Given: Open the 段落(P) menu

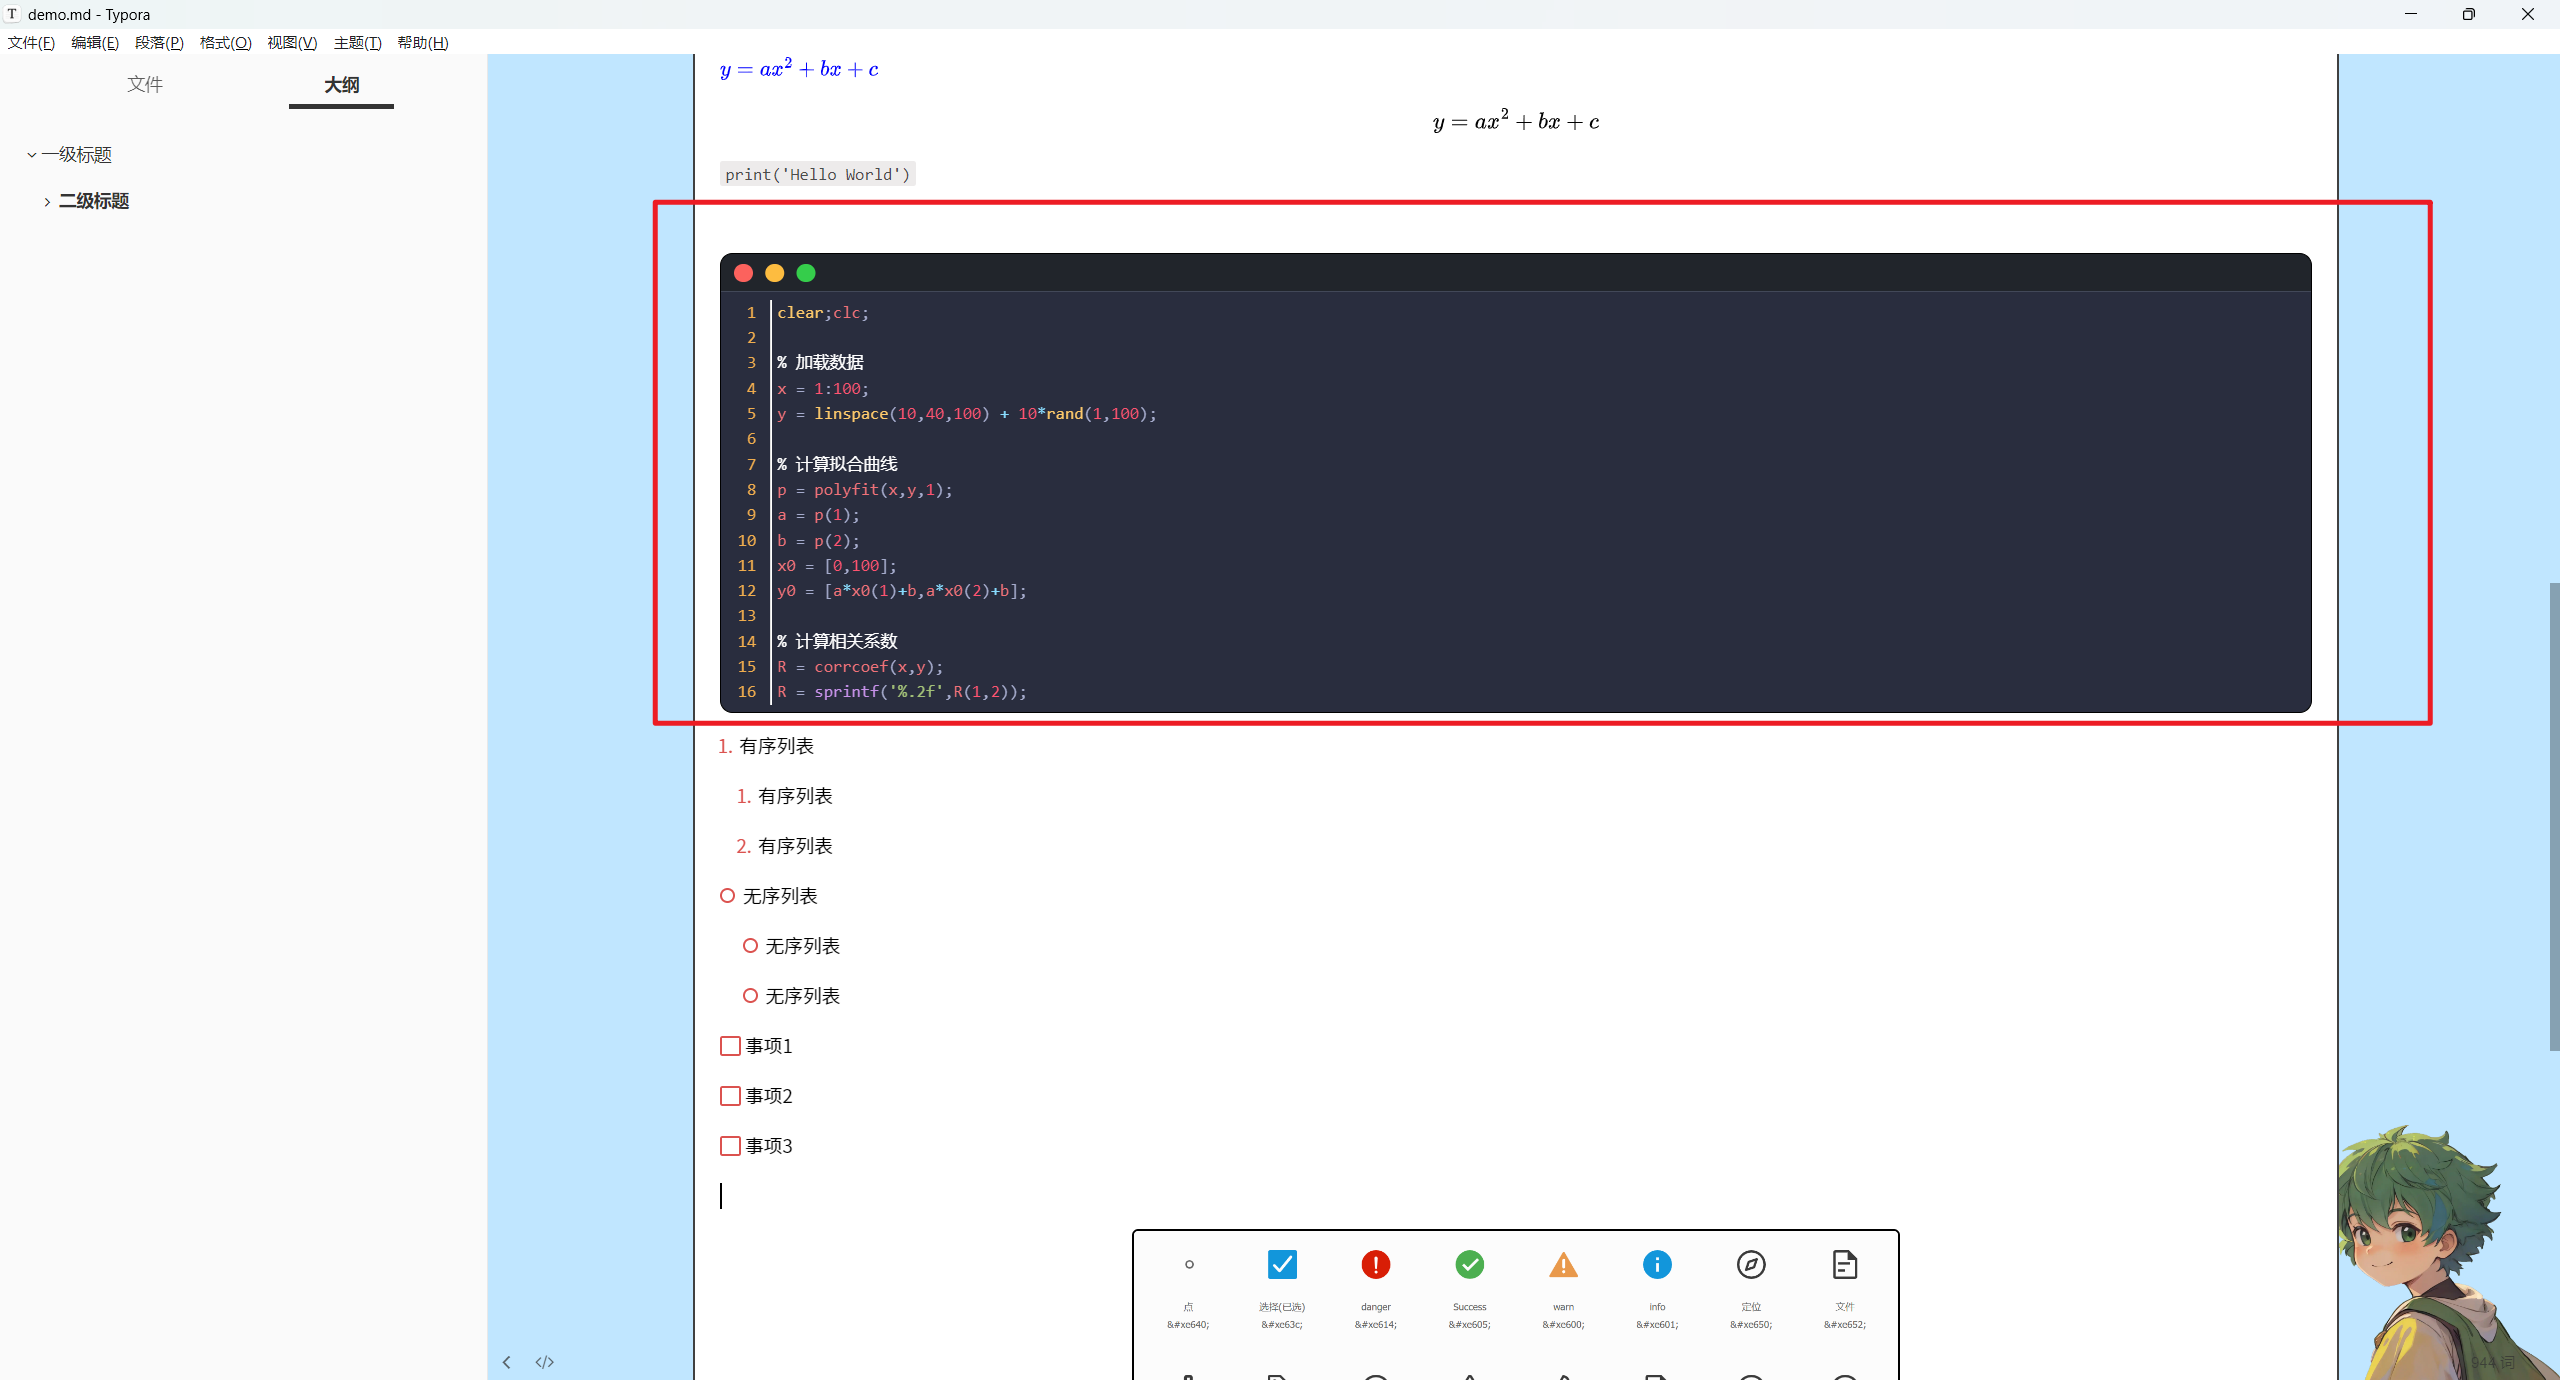Looking at the screenshot, I should coord(159,43).
